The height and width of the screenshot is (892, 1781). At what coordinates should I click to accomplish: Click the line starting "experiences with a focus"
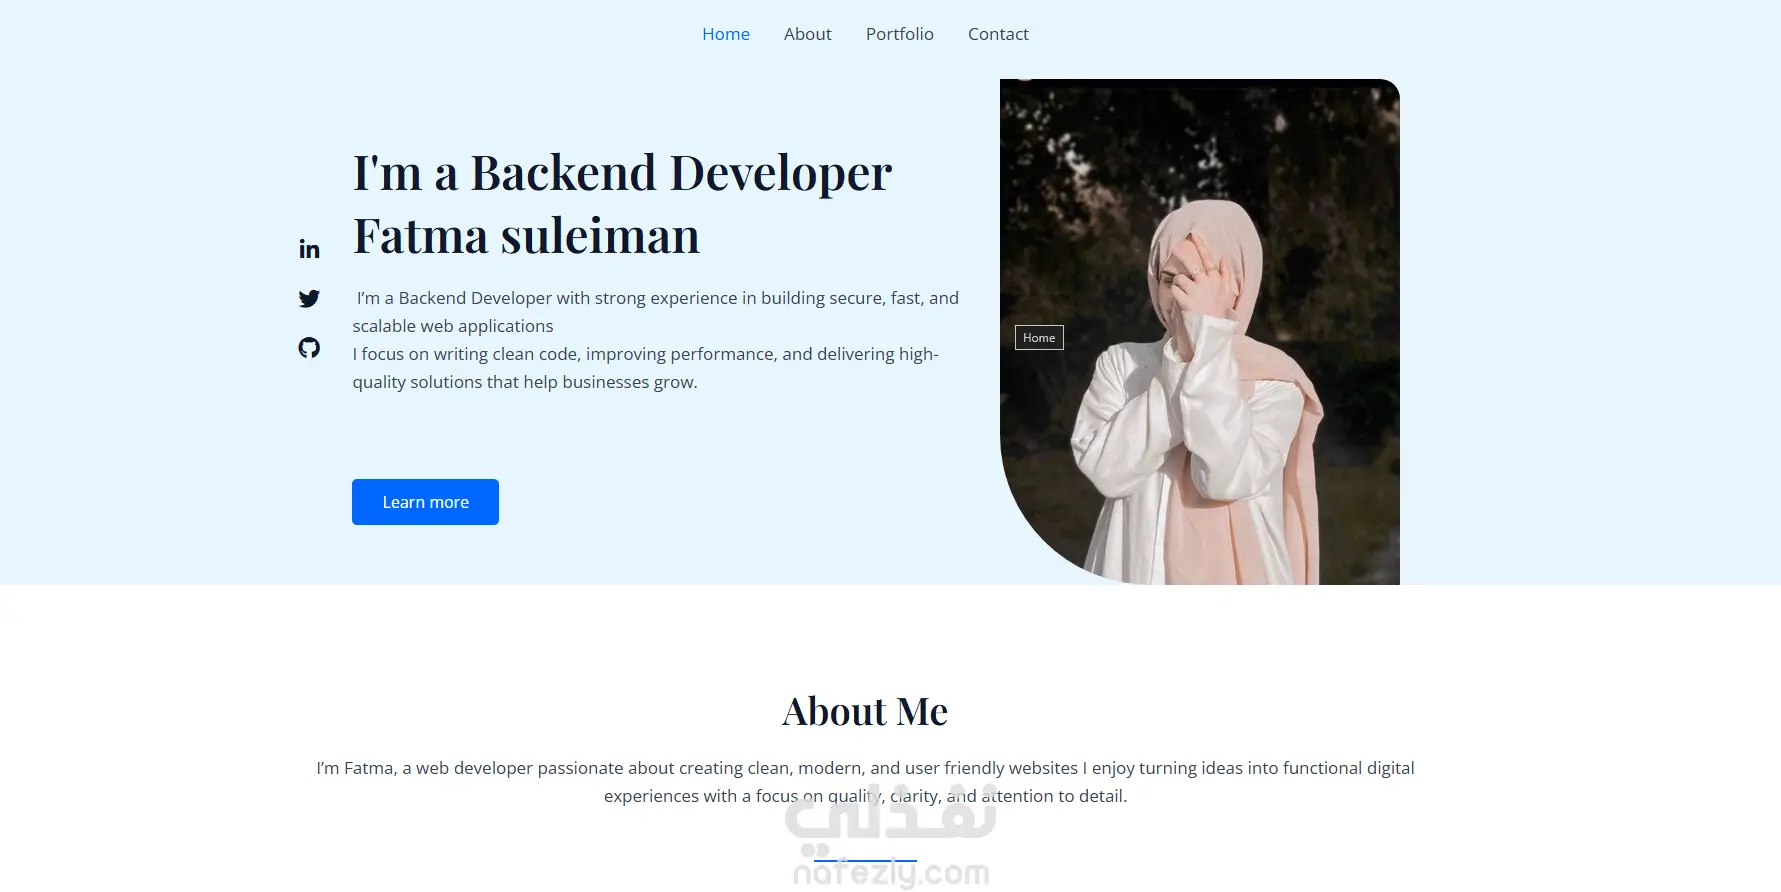(x=865, y=796)
